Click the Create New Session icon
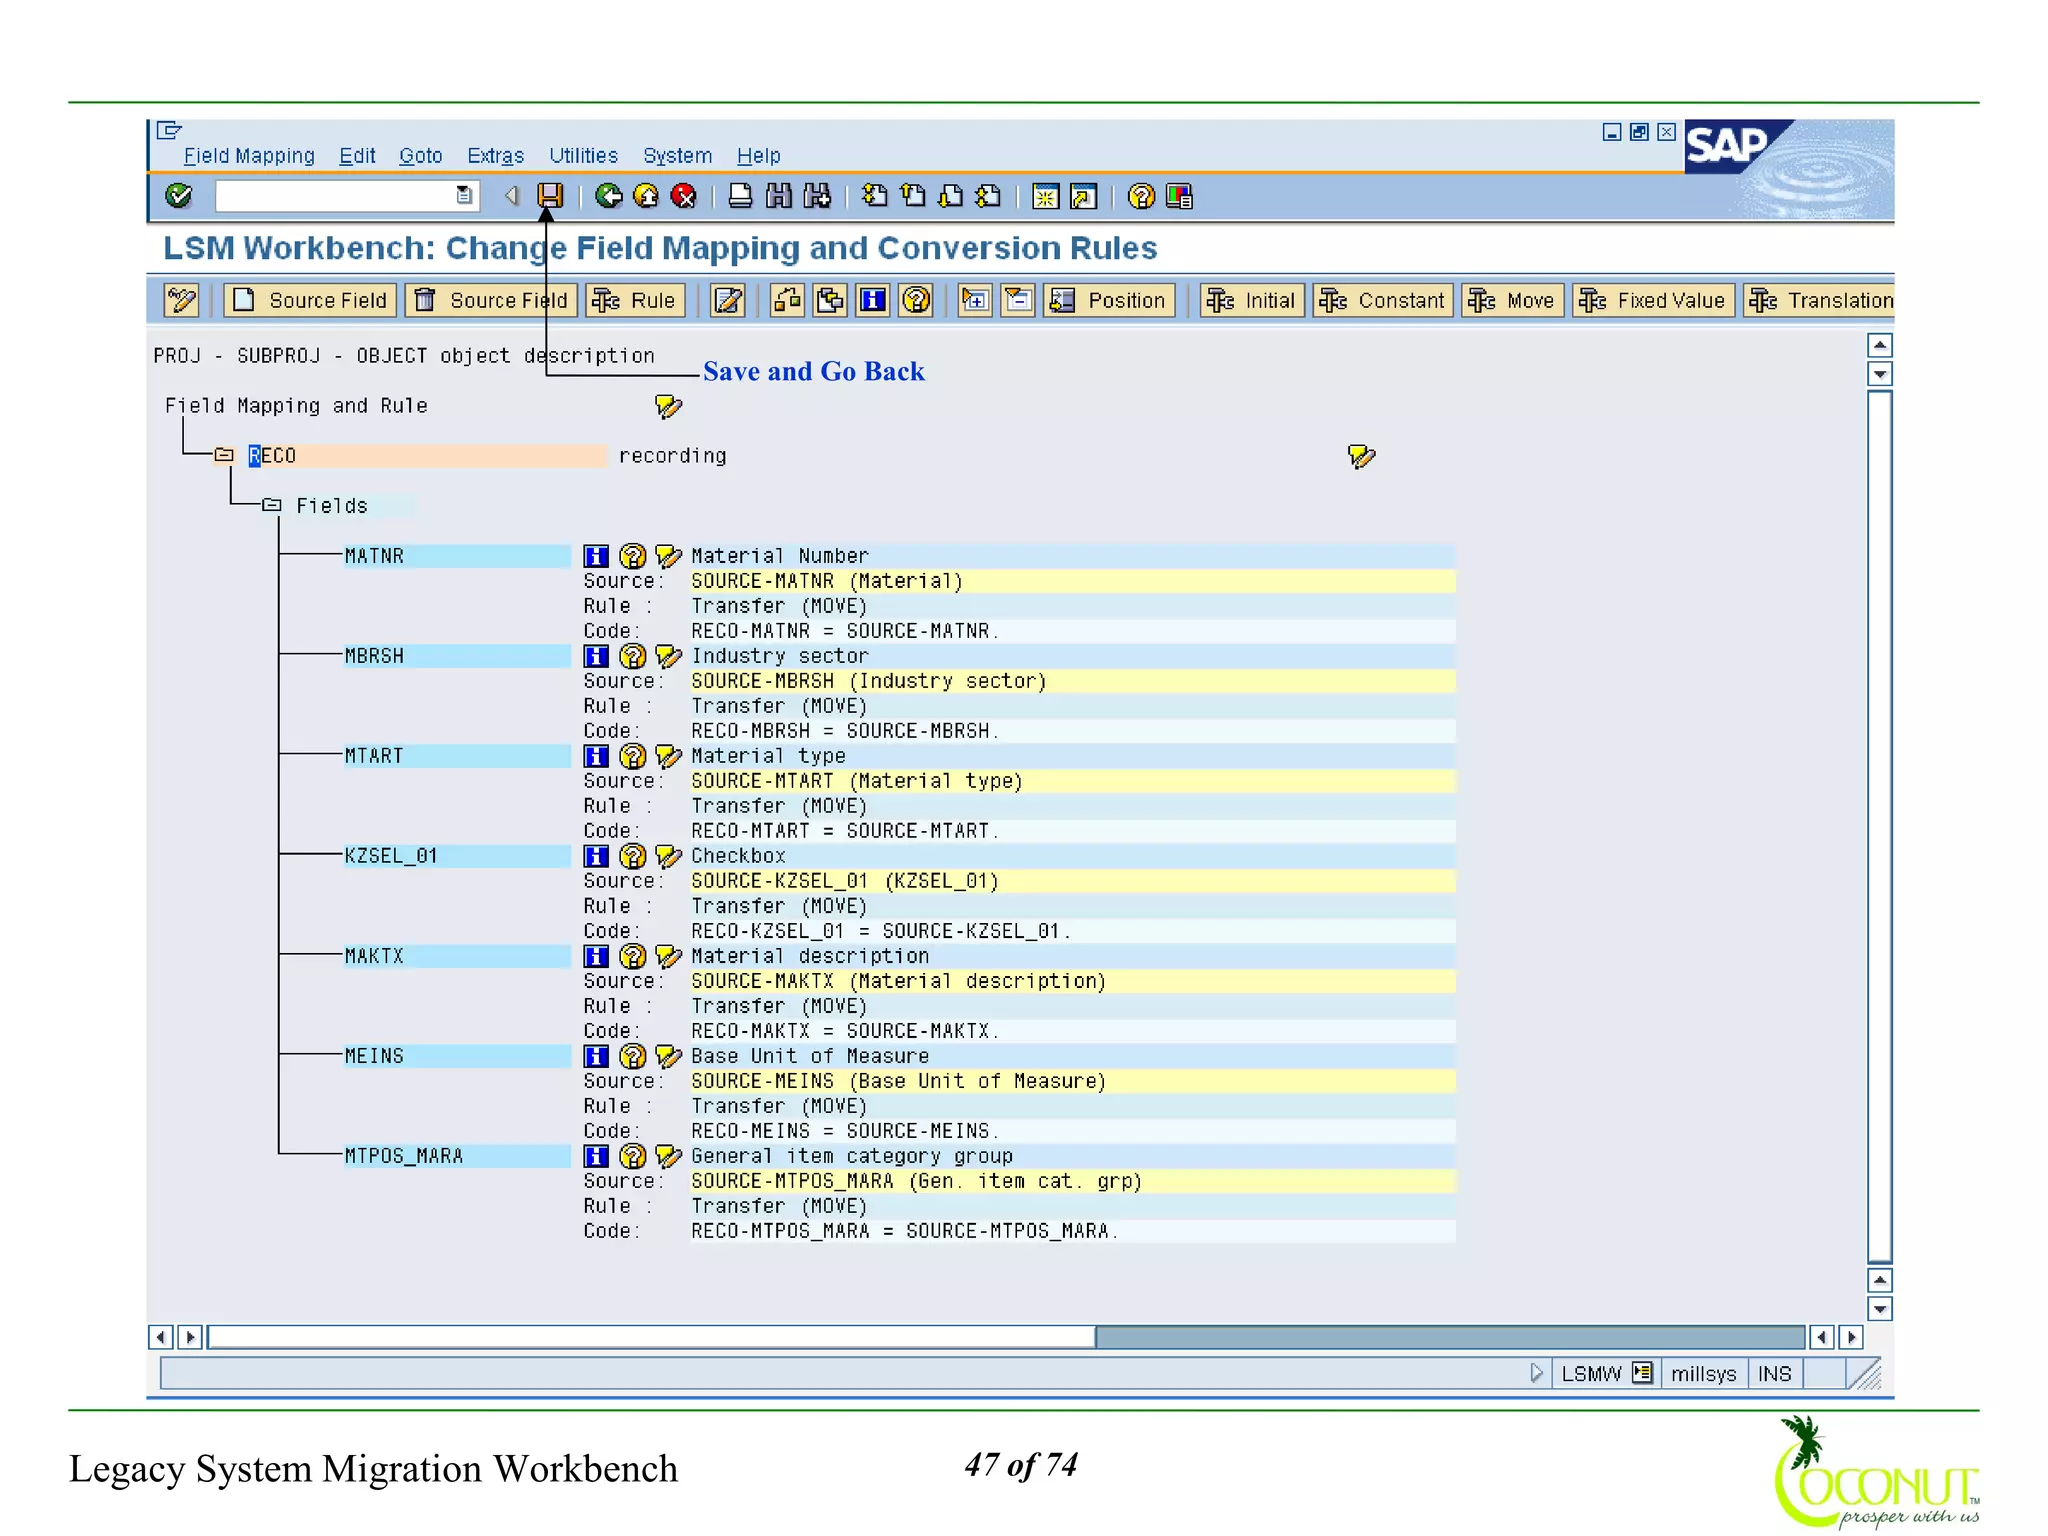This screenshot has width=2048, height=1536. point(1045,196)
